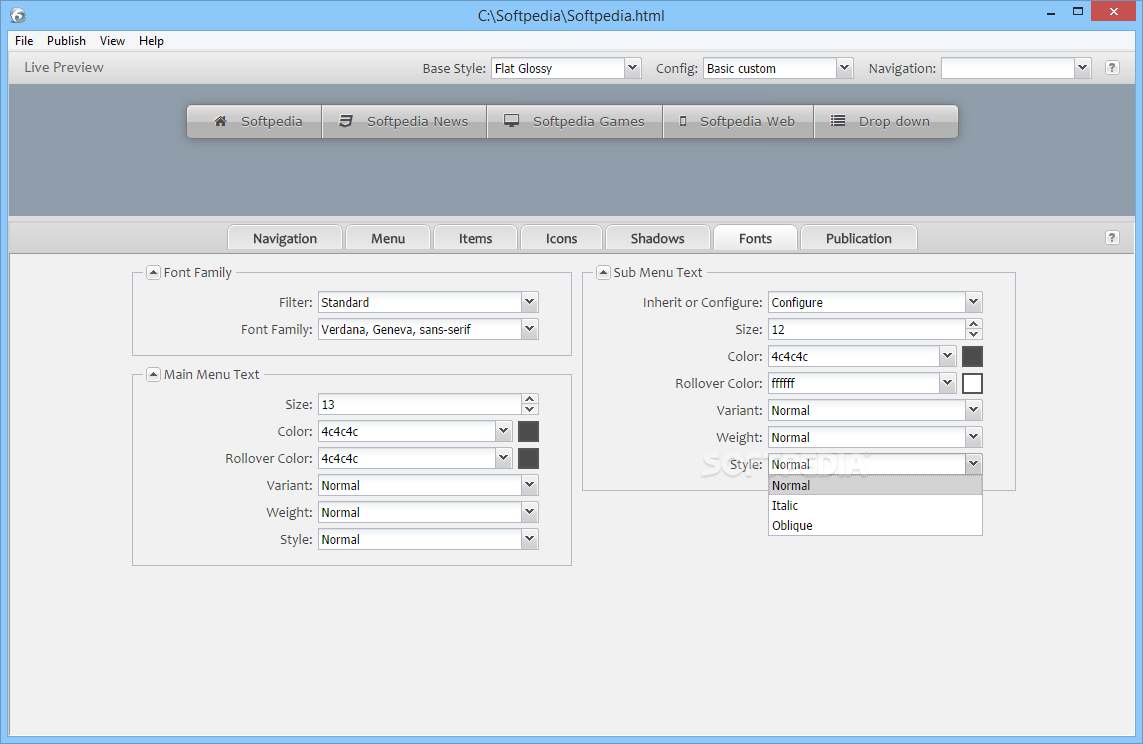Viewport: 1143px width, 744px height.
Task: Select Normal in the Style dropdown list
Action: click(875, 485)
